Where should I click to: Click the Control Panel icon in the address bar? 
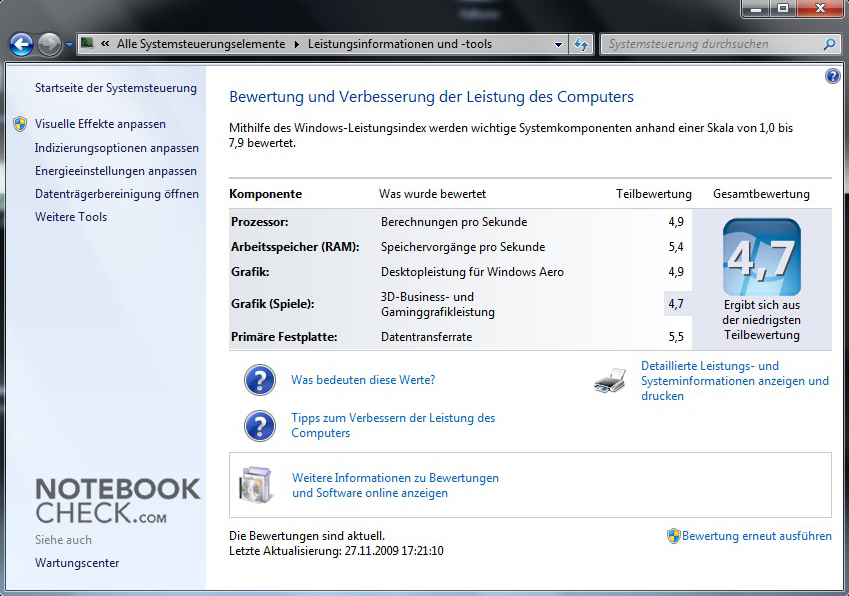[x=87, y=43]
